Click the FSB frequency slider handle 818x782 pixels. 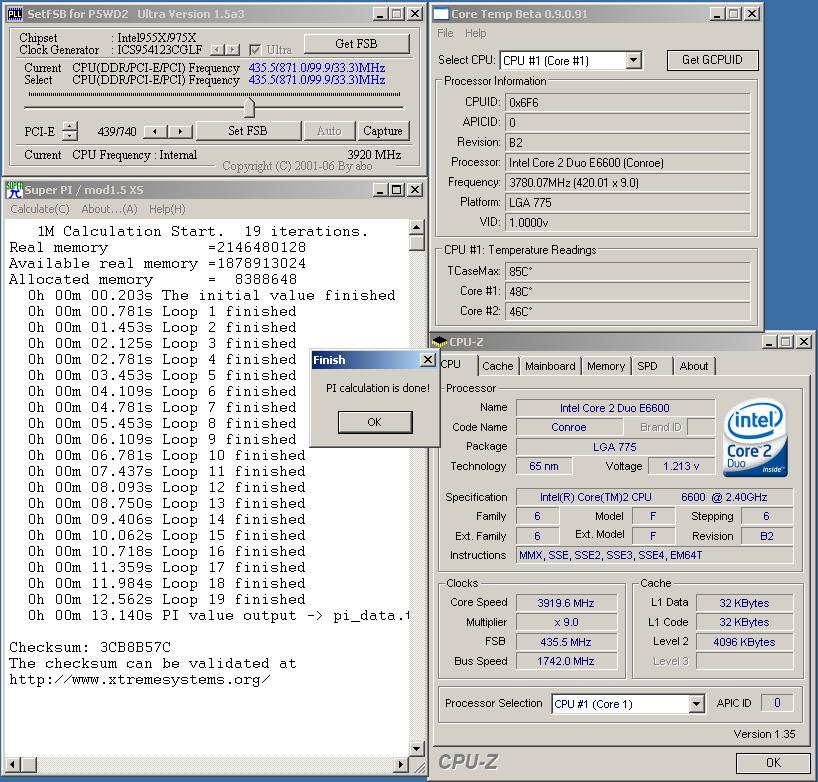pyautogui.click(x=249, y=107)
